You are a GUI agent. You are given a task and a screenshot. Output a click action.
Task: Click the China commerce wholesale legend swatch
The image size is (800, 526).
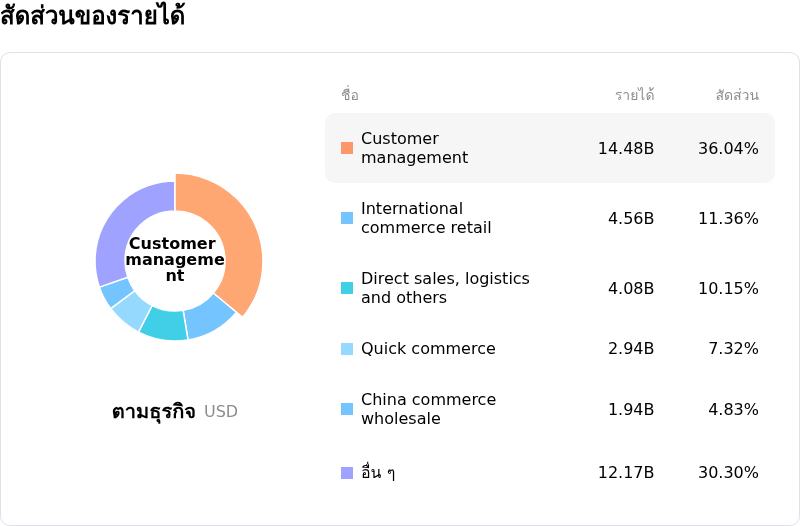tap(347, 409)
